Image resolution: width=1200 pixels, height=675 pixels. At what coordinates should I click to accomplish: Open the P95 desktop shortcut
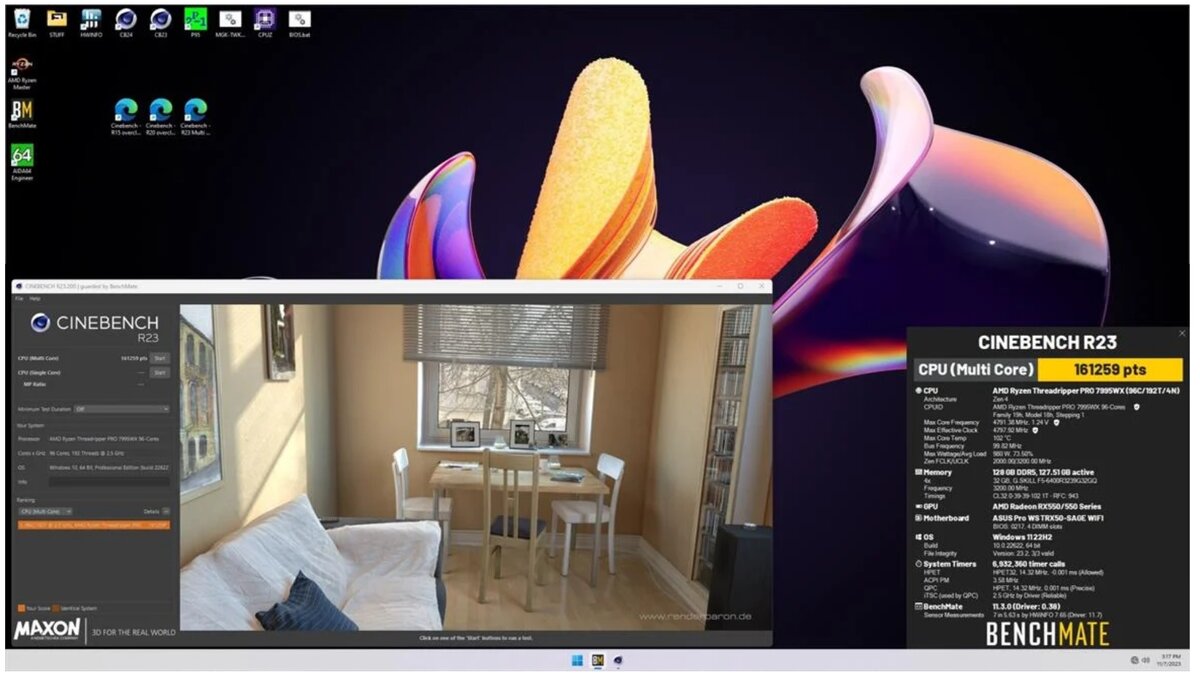(x=195, y=22)
